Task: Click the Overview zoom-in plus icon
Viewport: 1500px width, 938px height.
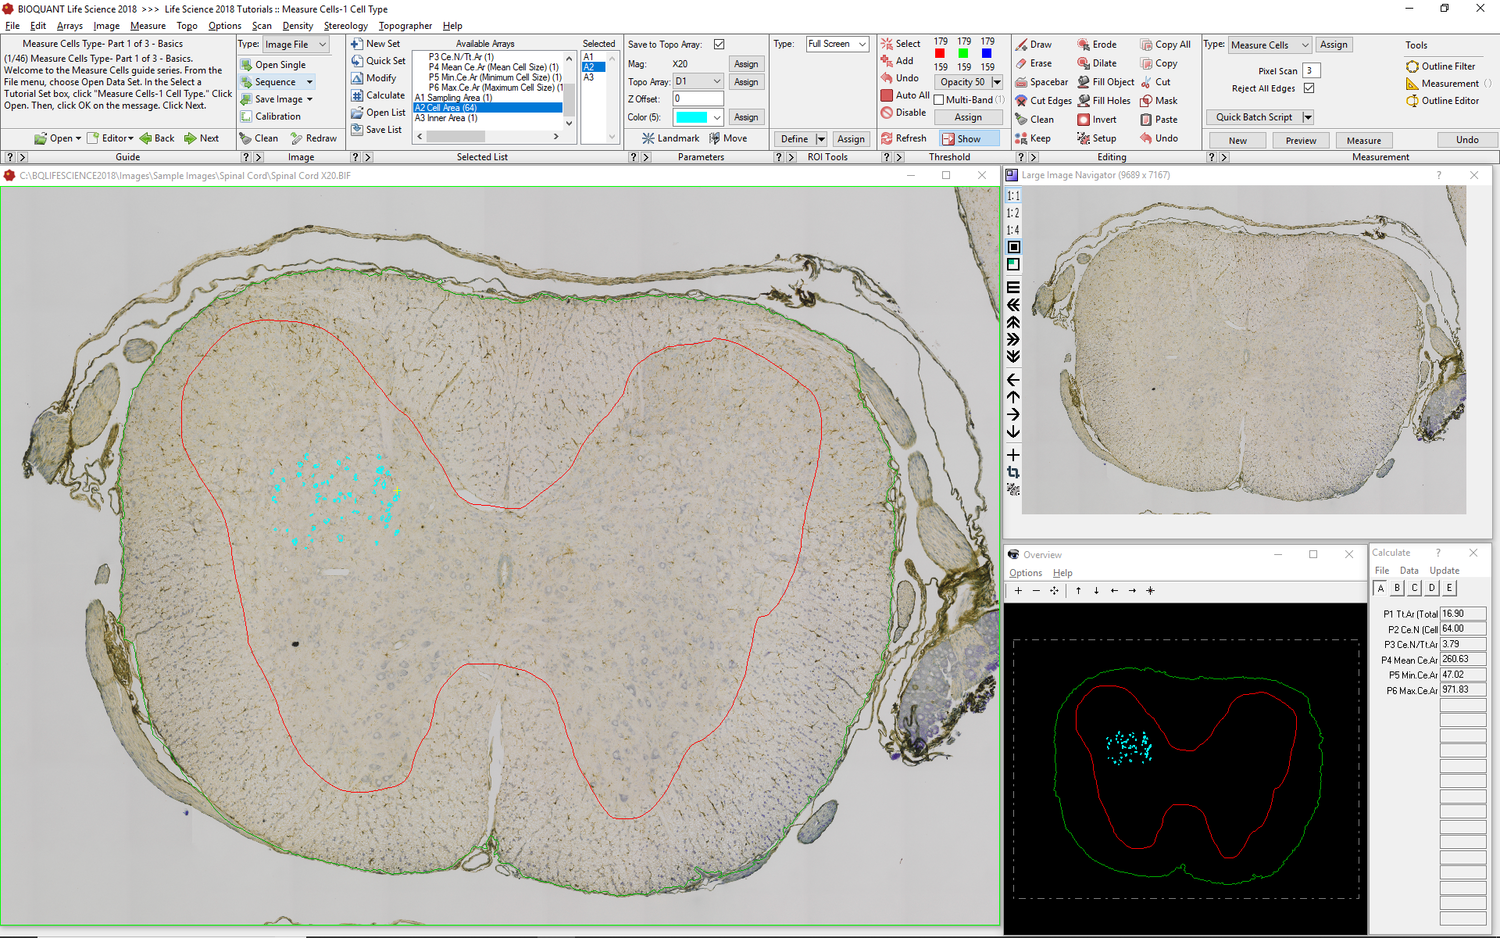Action: pos(1018,591)
